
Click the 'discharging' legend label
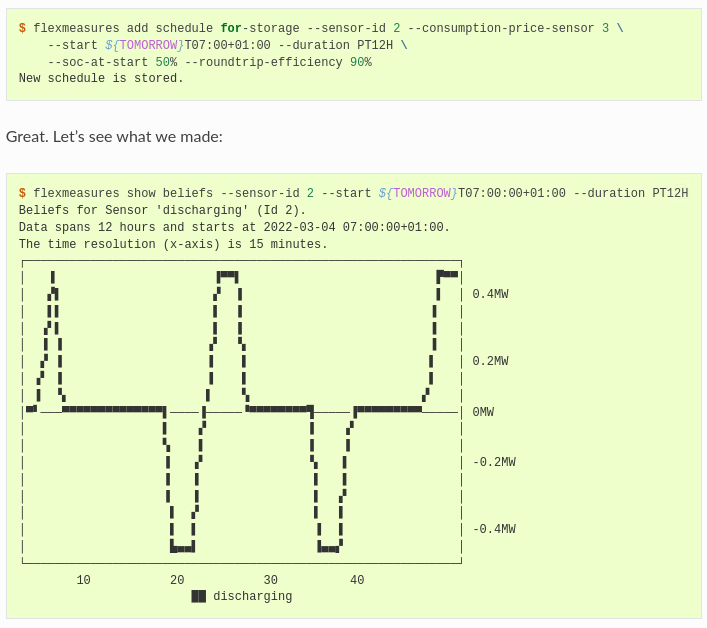click(252, 596)
